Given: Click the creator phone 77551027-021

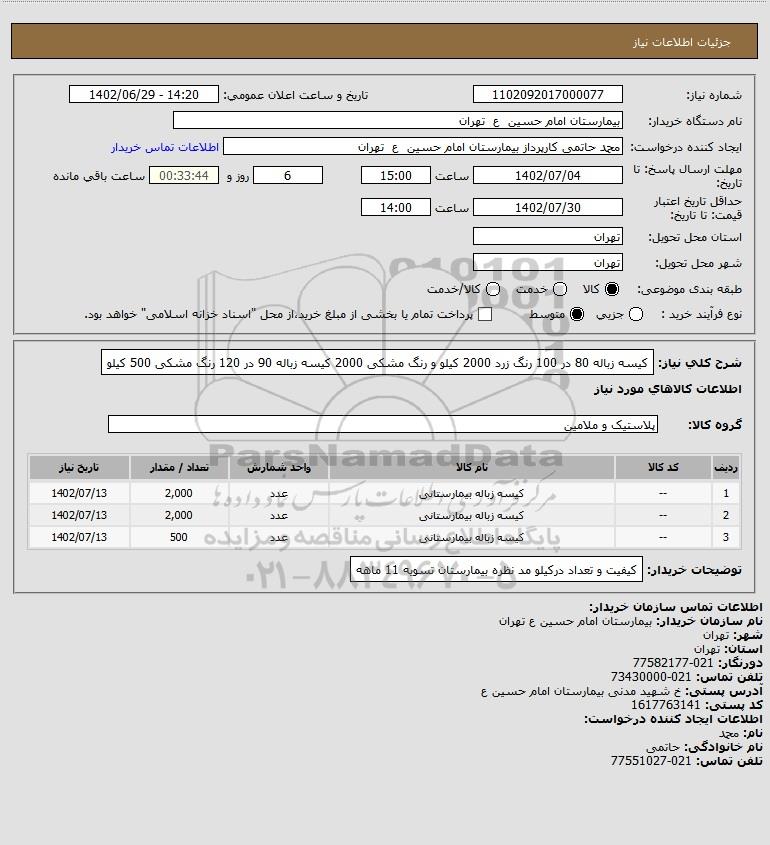Looking at the screenshot, I should tap(651, 761).
